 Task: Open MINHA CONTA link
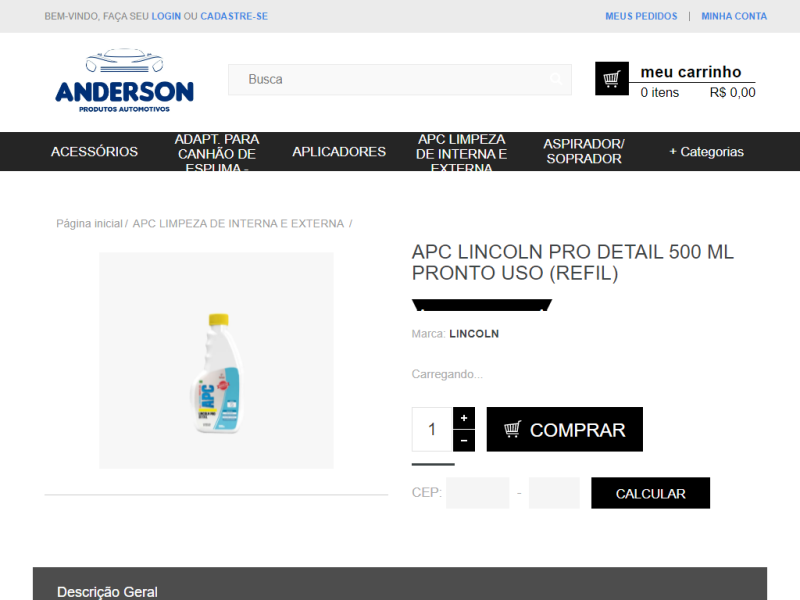point(734,16)
